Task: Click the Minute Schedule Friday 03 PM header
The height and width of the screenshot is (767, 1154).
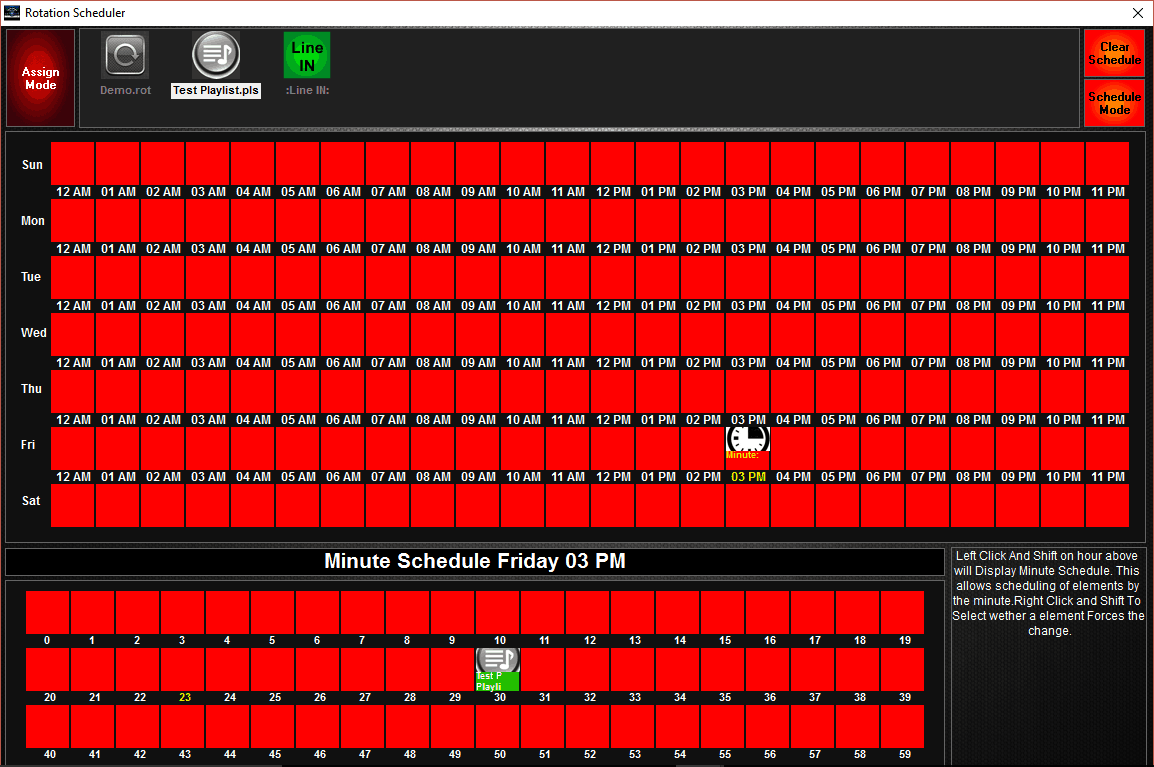Action: point(475,561)
